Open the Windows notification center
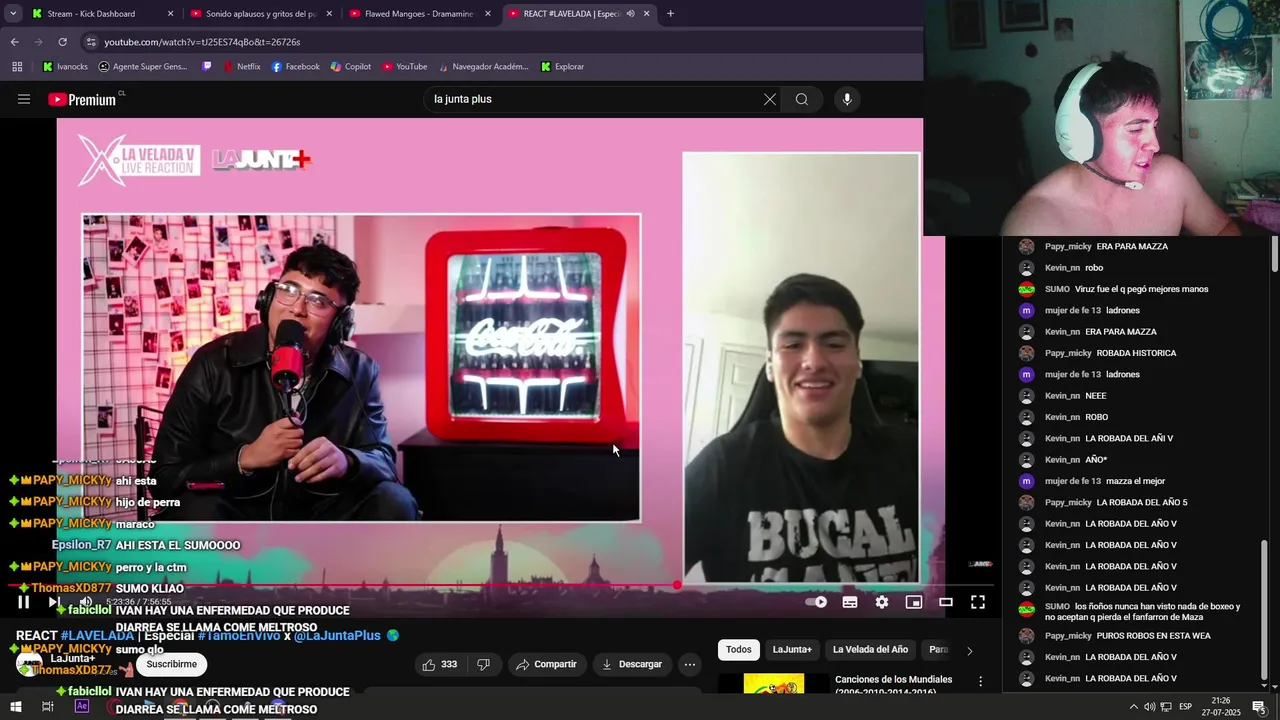 1259,707
